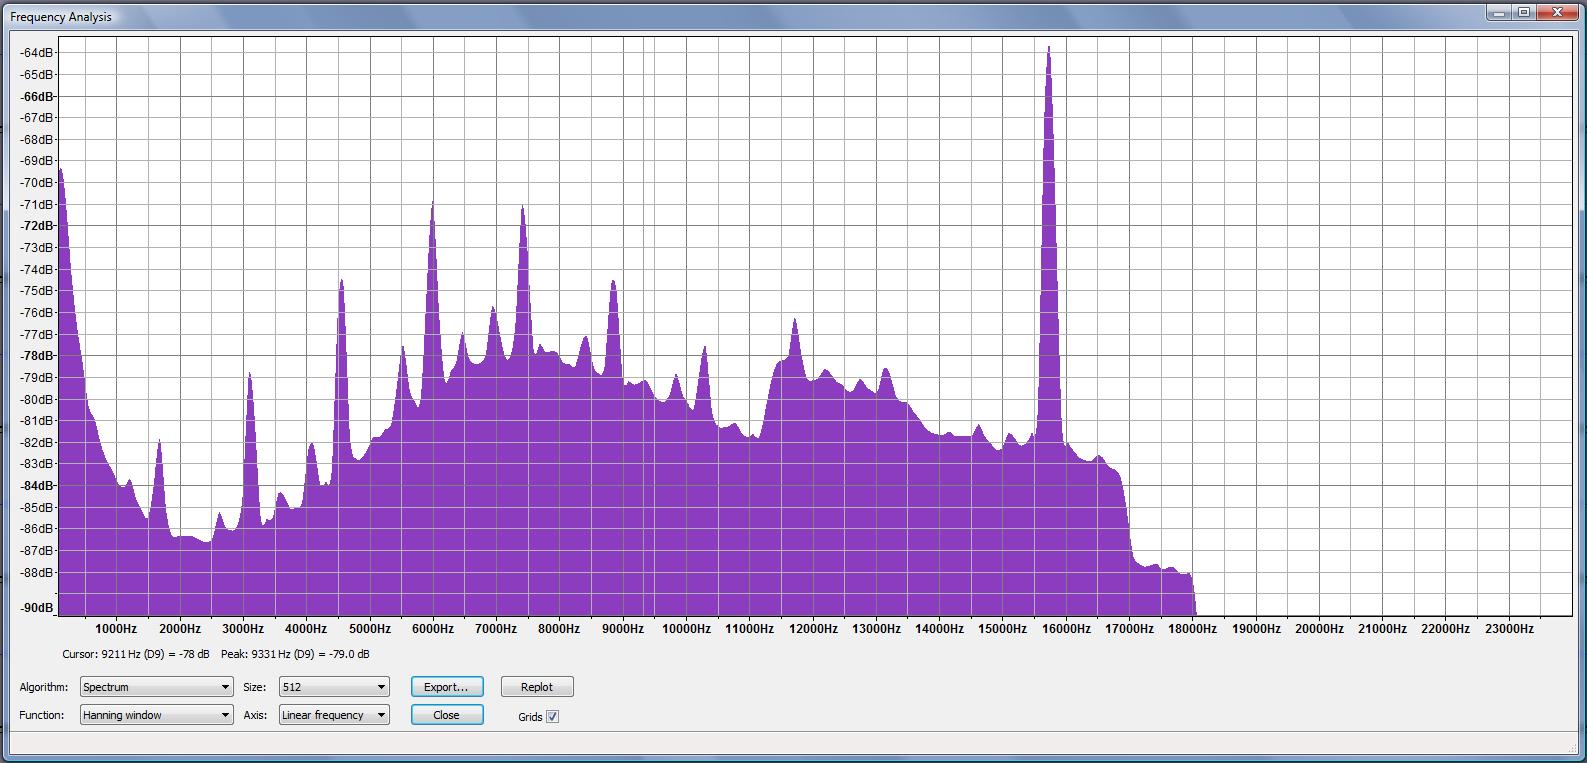Screen dimensions: 1587x763
Task: Click the 'Grids' label text
Action: [x=530, y=717]
